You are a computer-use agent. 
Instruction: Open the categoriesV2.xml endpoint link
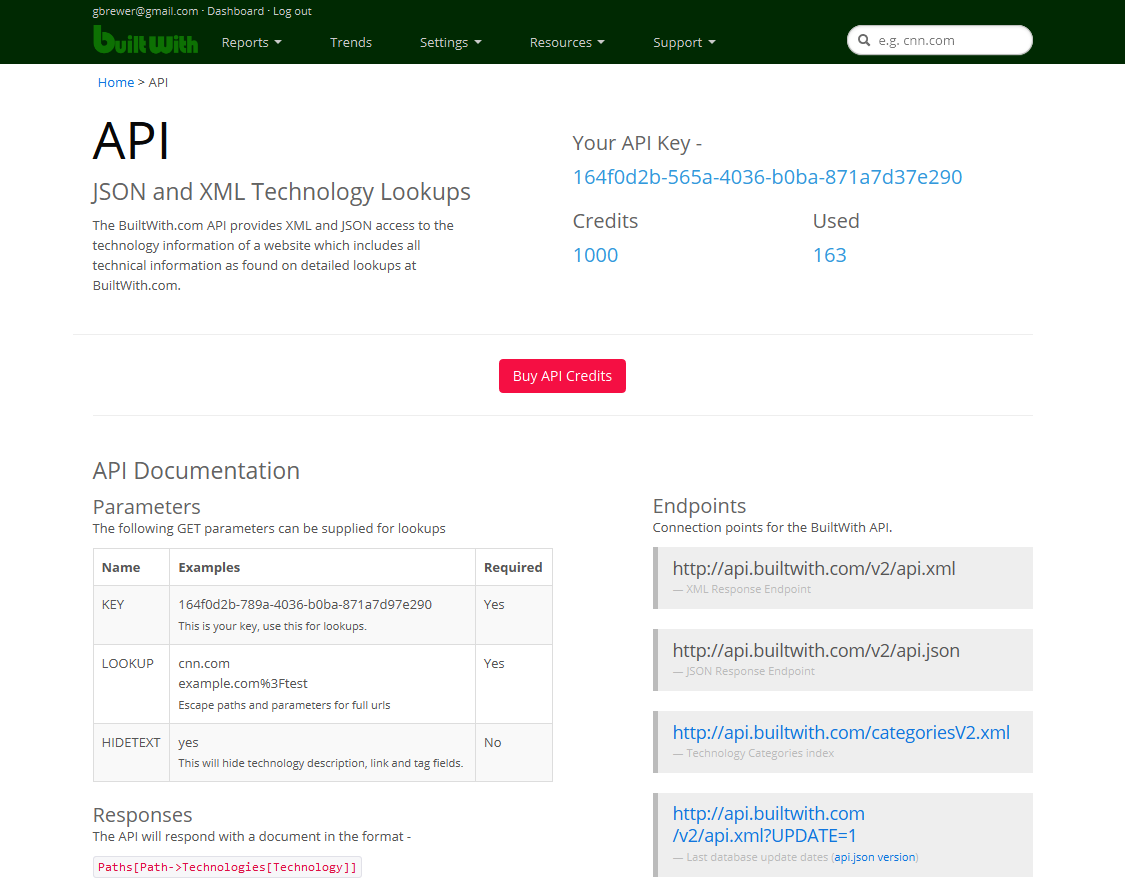(x=841, y=732)
